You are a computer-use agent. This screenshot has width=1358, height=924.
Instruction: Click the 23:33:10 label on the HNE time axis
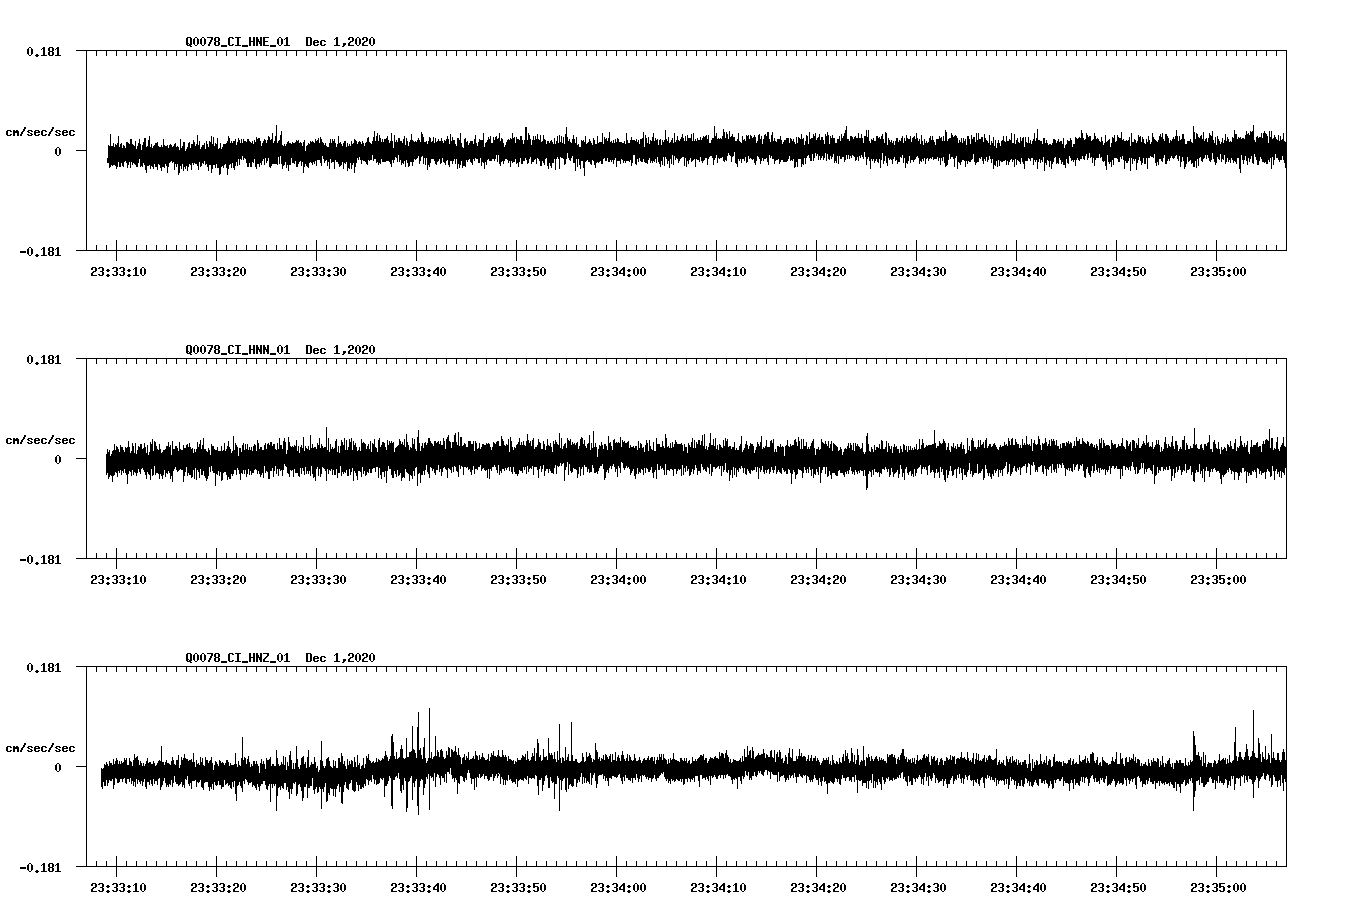117,270
